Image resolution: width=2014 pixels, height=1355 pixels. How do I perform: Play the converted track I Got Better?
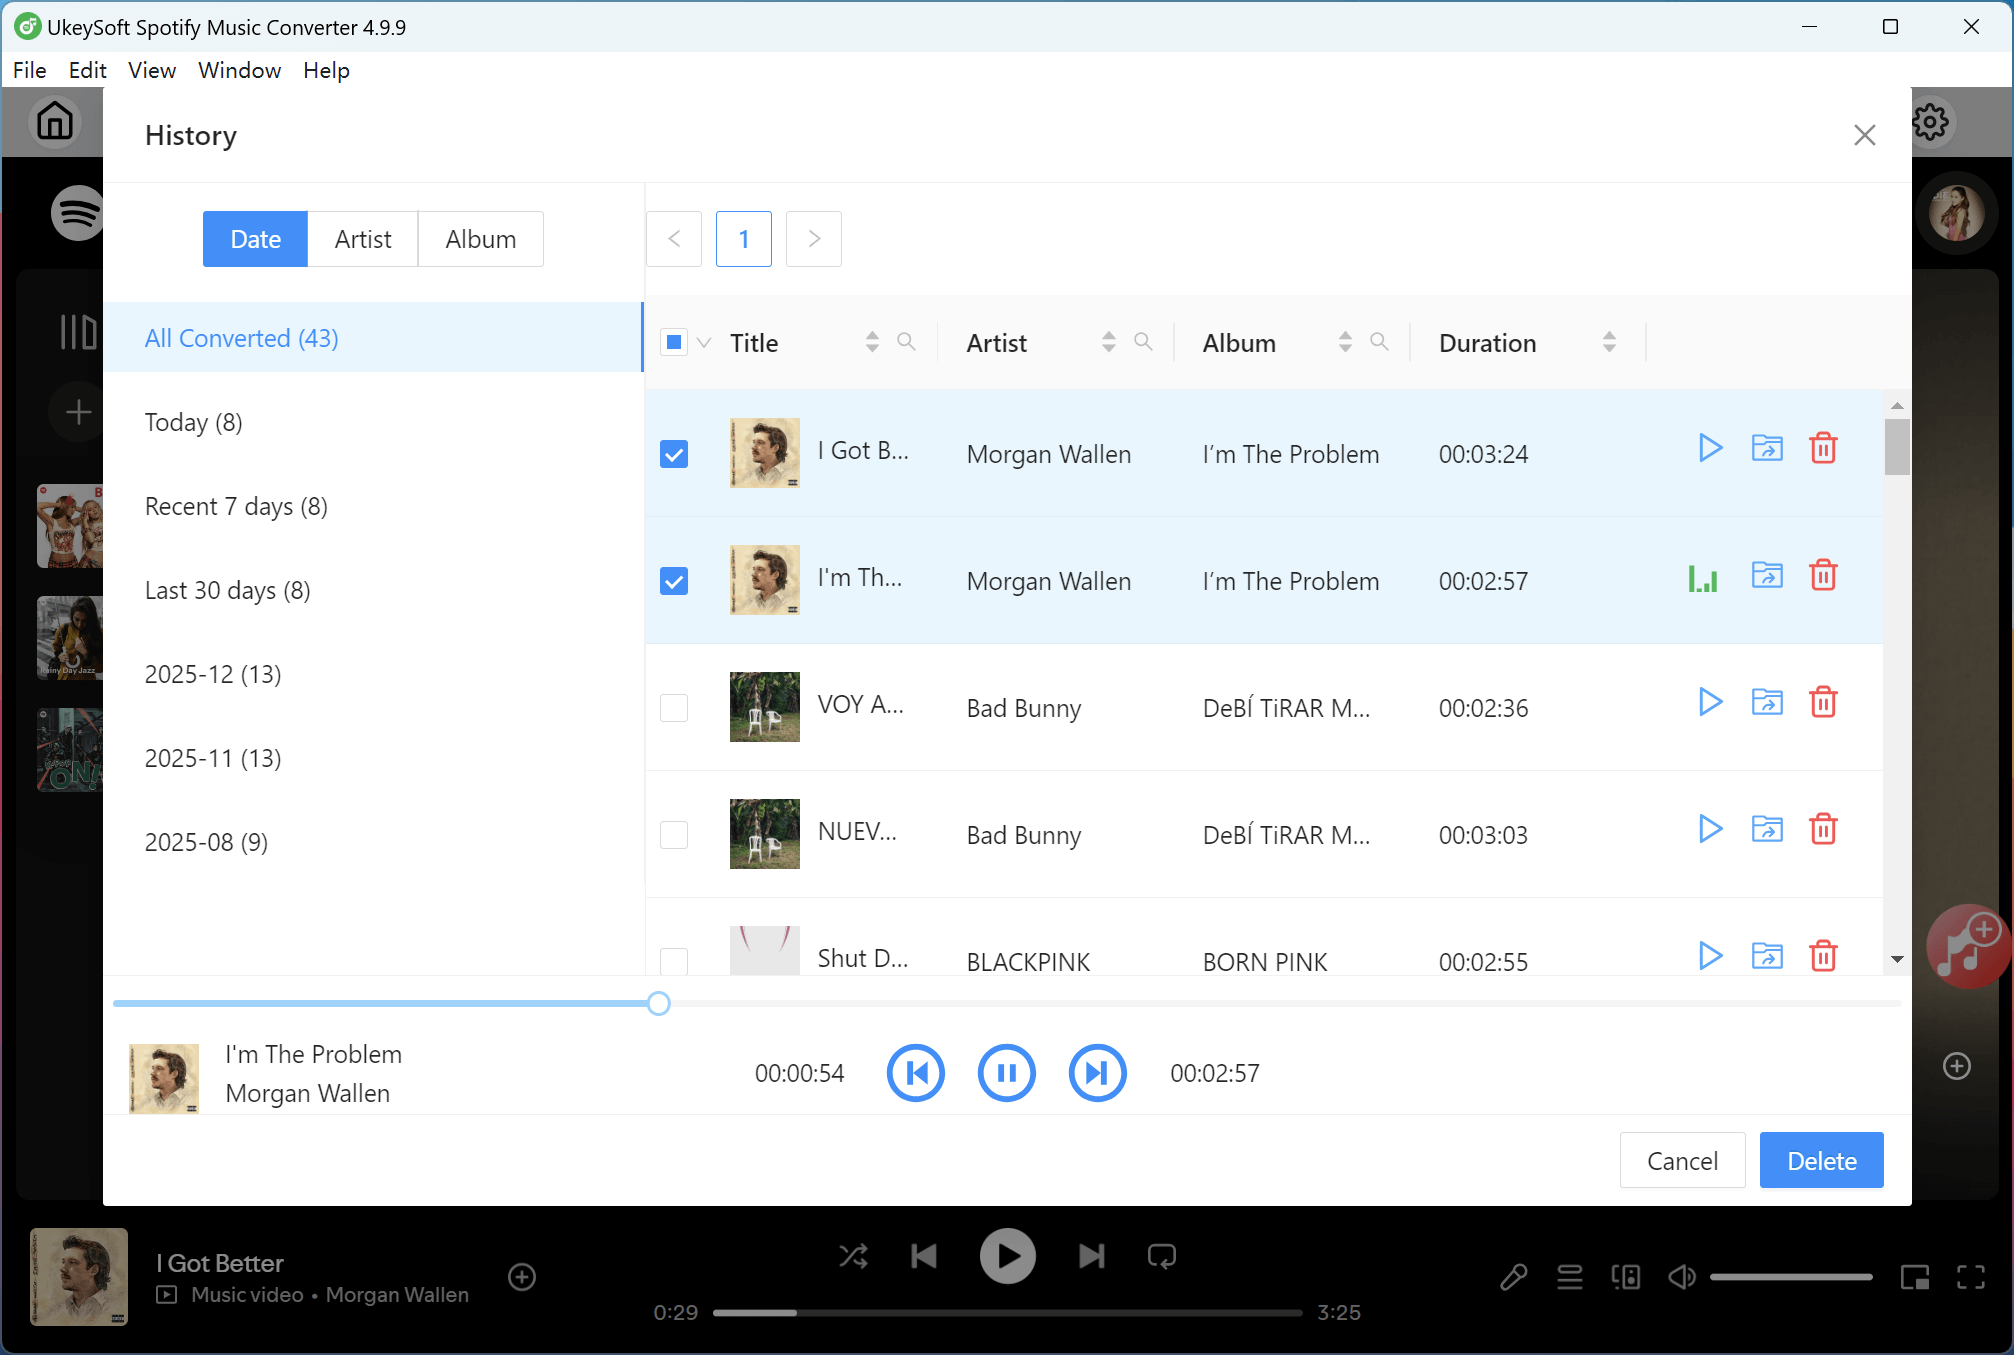[x=1710, y=448]
